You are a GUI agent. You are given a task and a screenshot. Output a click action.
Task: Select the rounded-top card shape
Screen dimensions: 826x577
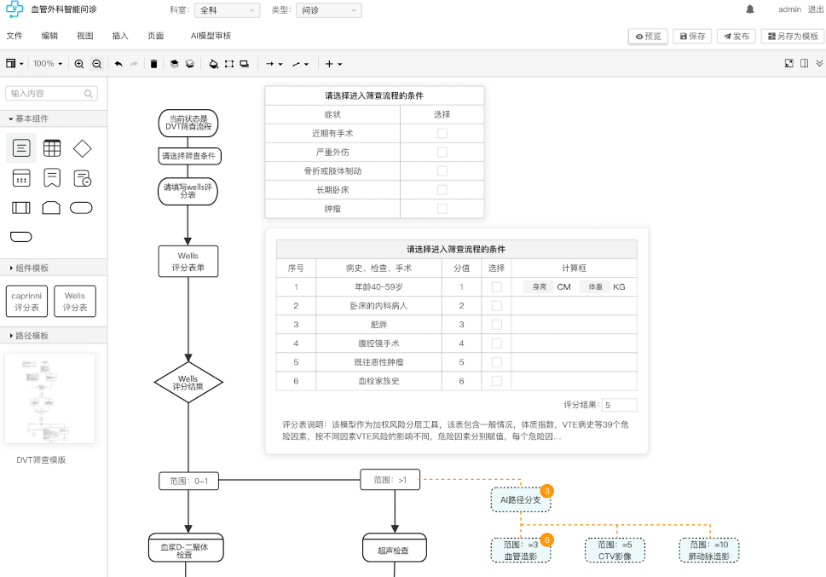pos(51,208)
